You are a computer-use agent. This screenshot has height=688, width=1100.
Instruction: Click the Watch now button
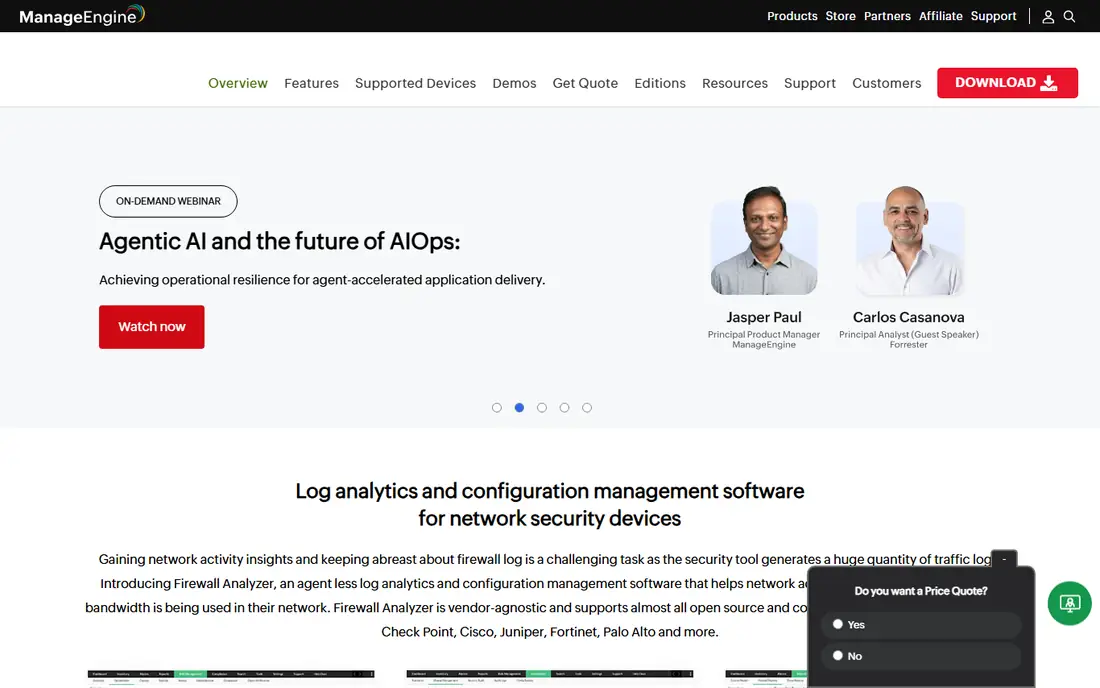point(152,327)
